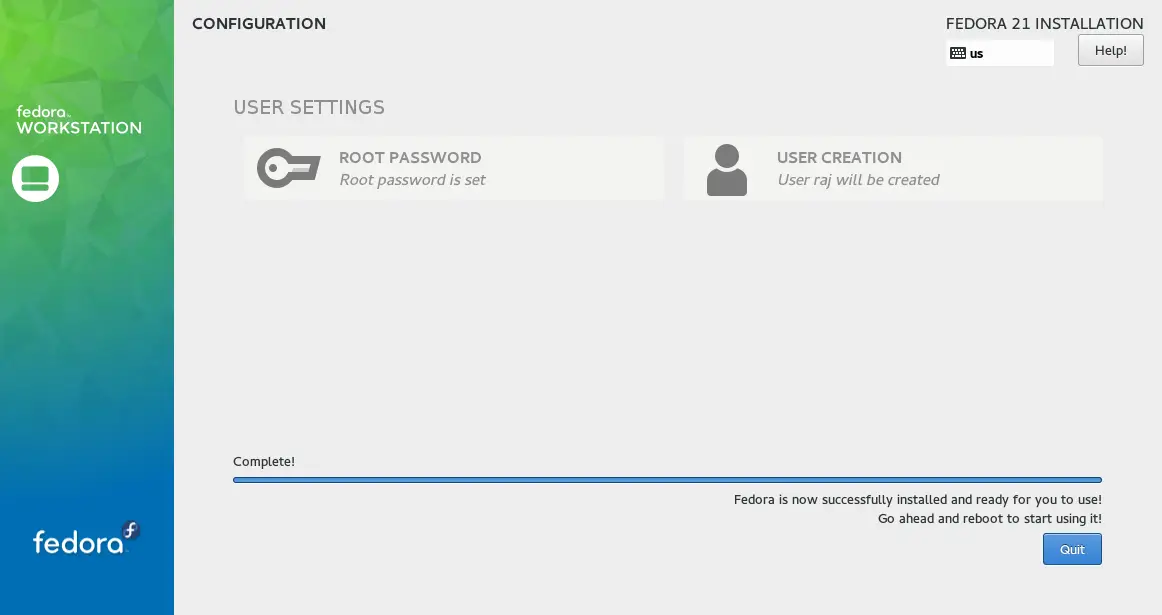The width and height of the screenshot is (1162, 615).
Task: Click the USER SETTINGS heading
Action: point(309,107)
